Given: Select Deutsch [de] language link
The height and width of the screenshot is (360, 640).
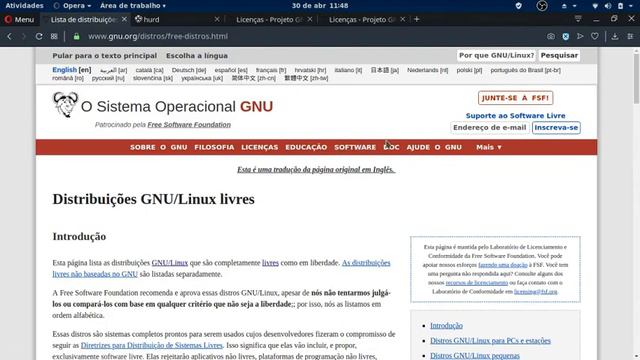Looking at the screenshot, I should [x=189, y=70].
